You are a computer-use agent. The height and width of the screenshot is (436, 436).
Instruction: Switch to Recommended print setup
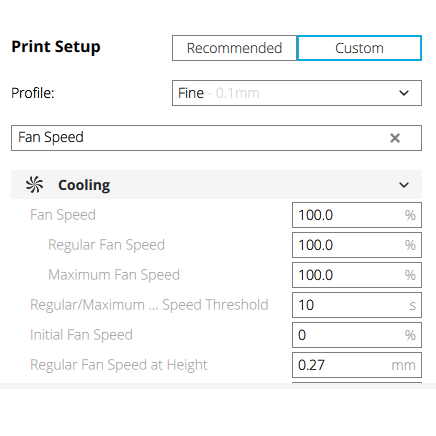[234, 48]
